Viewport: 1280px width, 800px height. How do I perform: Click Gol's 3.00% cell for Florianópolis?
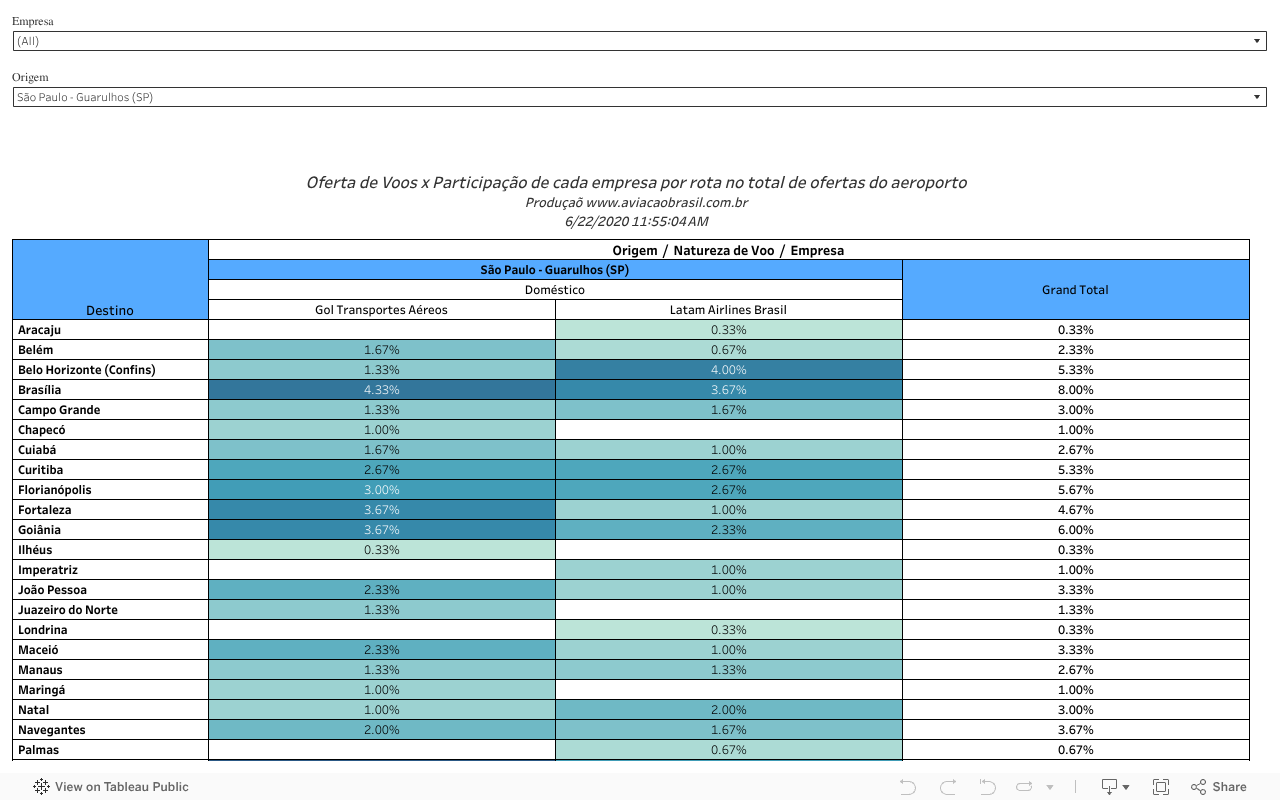[x=382, y=490]
